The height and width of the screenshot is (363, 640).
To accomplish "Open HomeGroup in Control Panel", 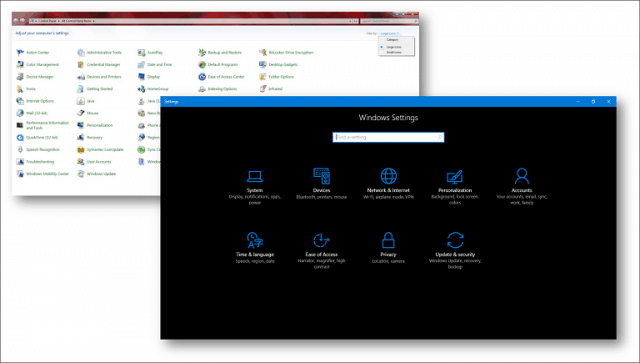I will tap(153, 89).
